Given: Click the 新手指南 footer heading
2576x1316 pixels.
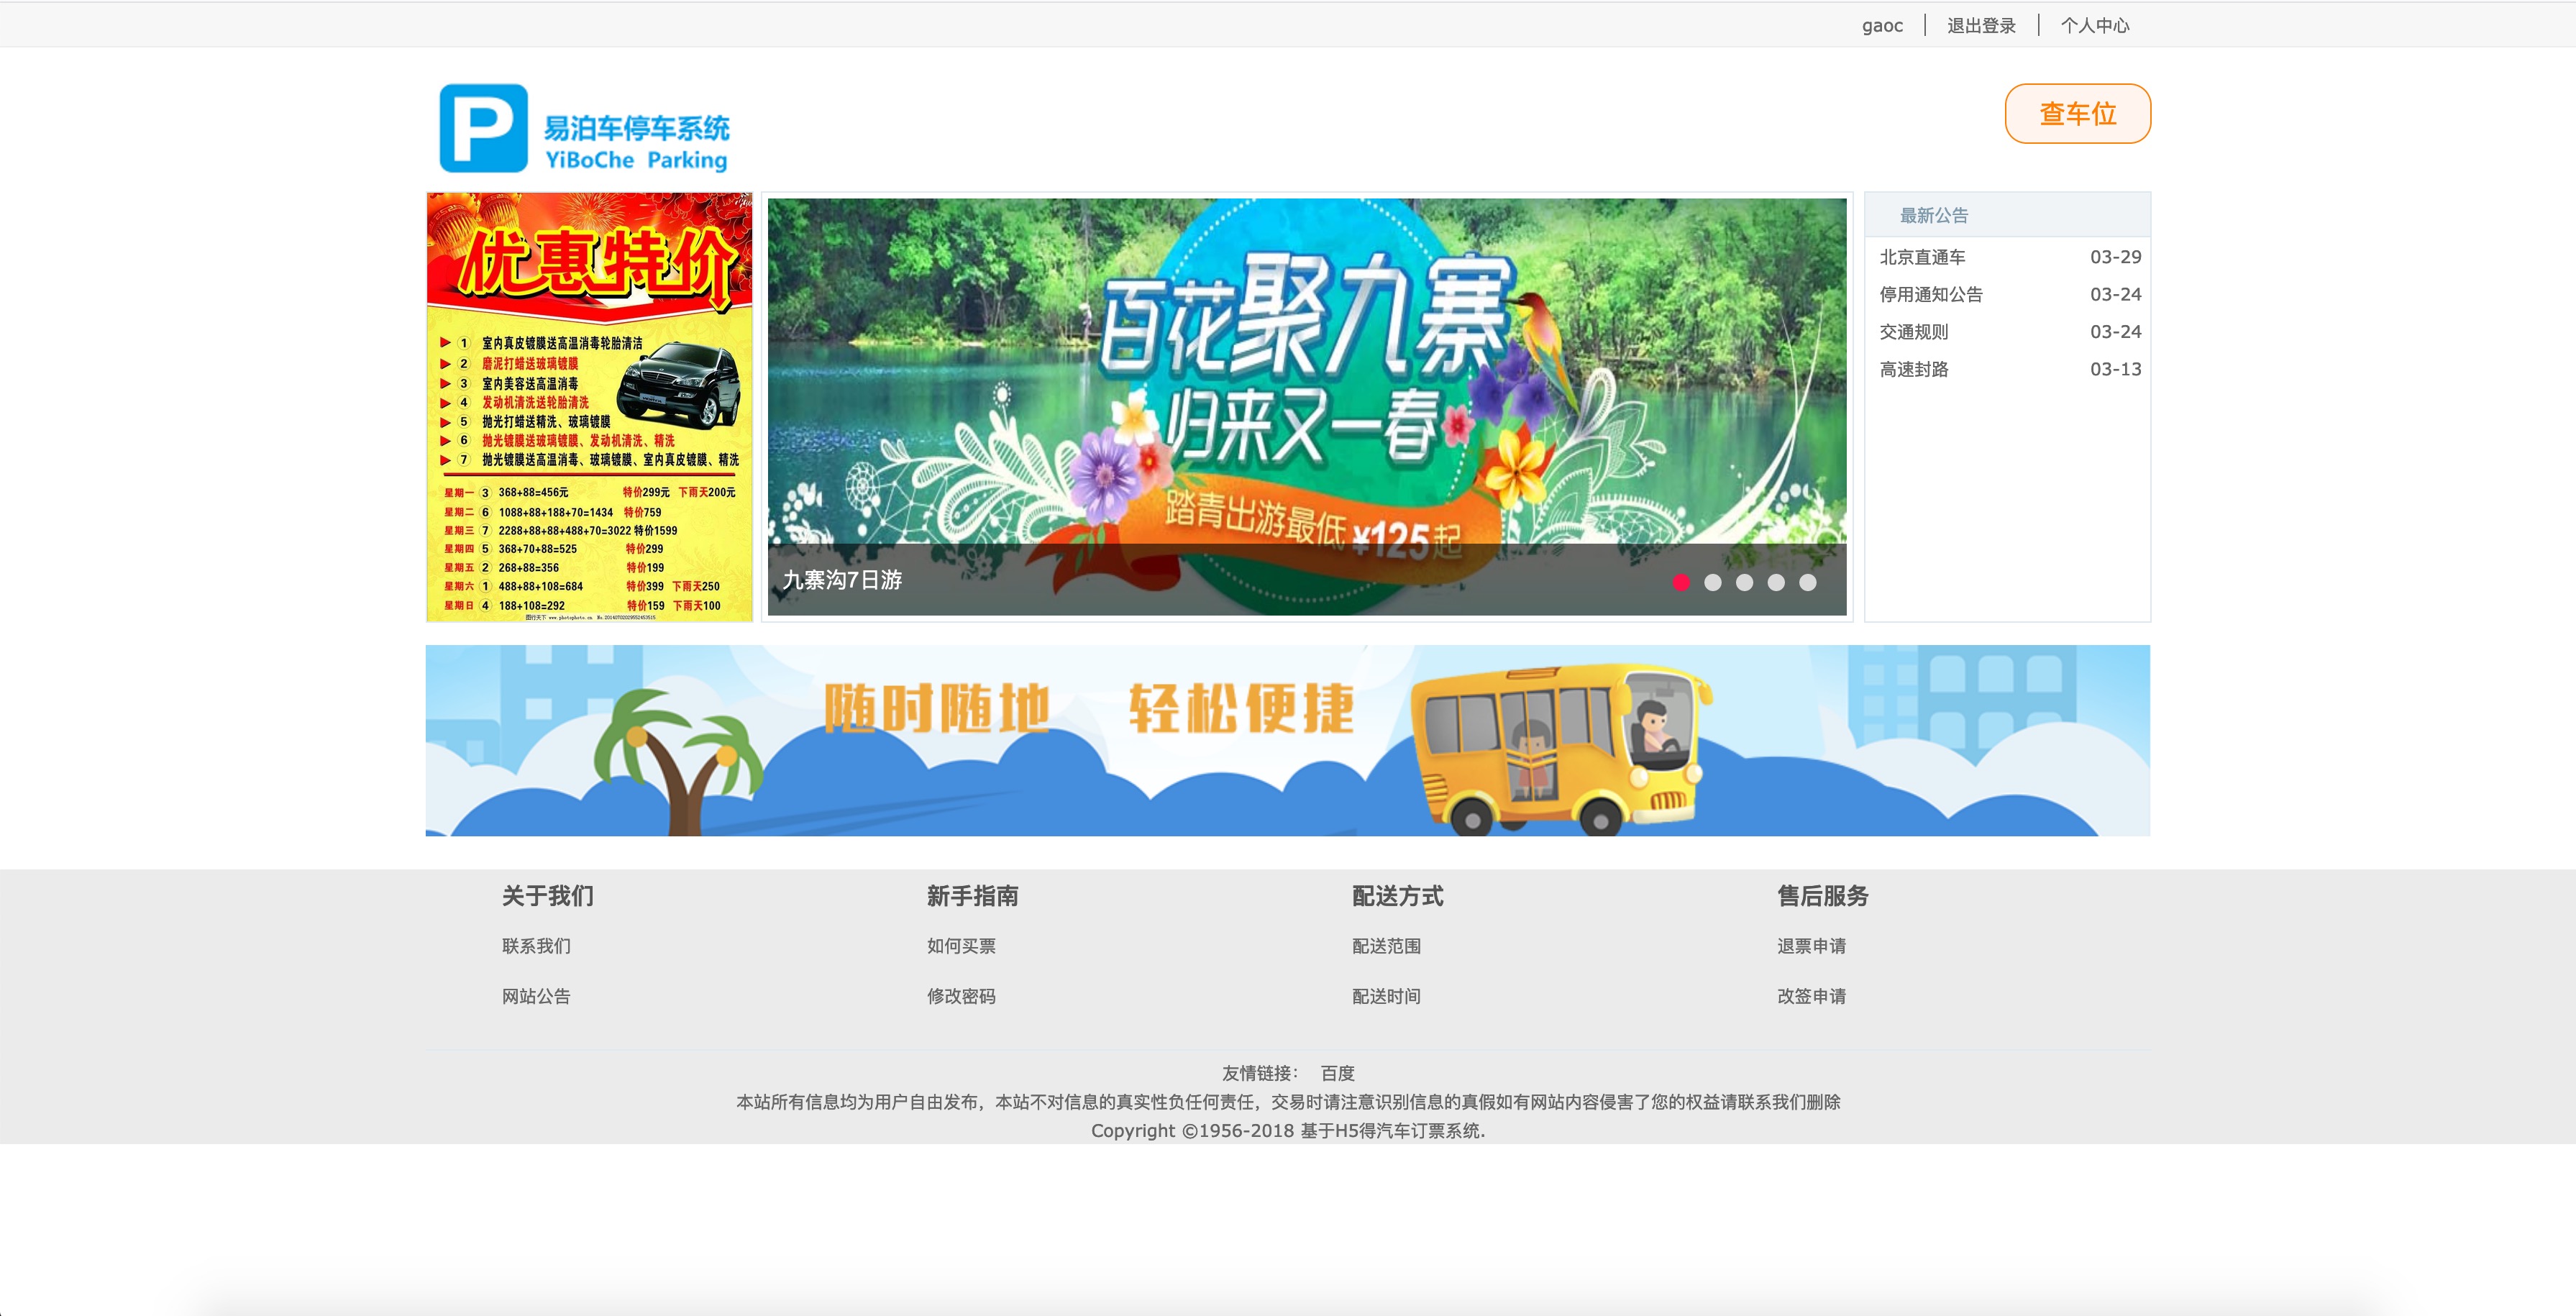Looking at the screenshot, I should point(973,896).
